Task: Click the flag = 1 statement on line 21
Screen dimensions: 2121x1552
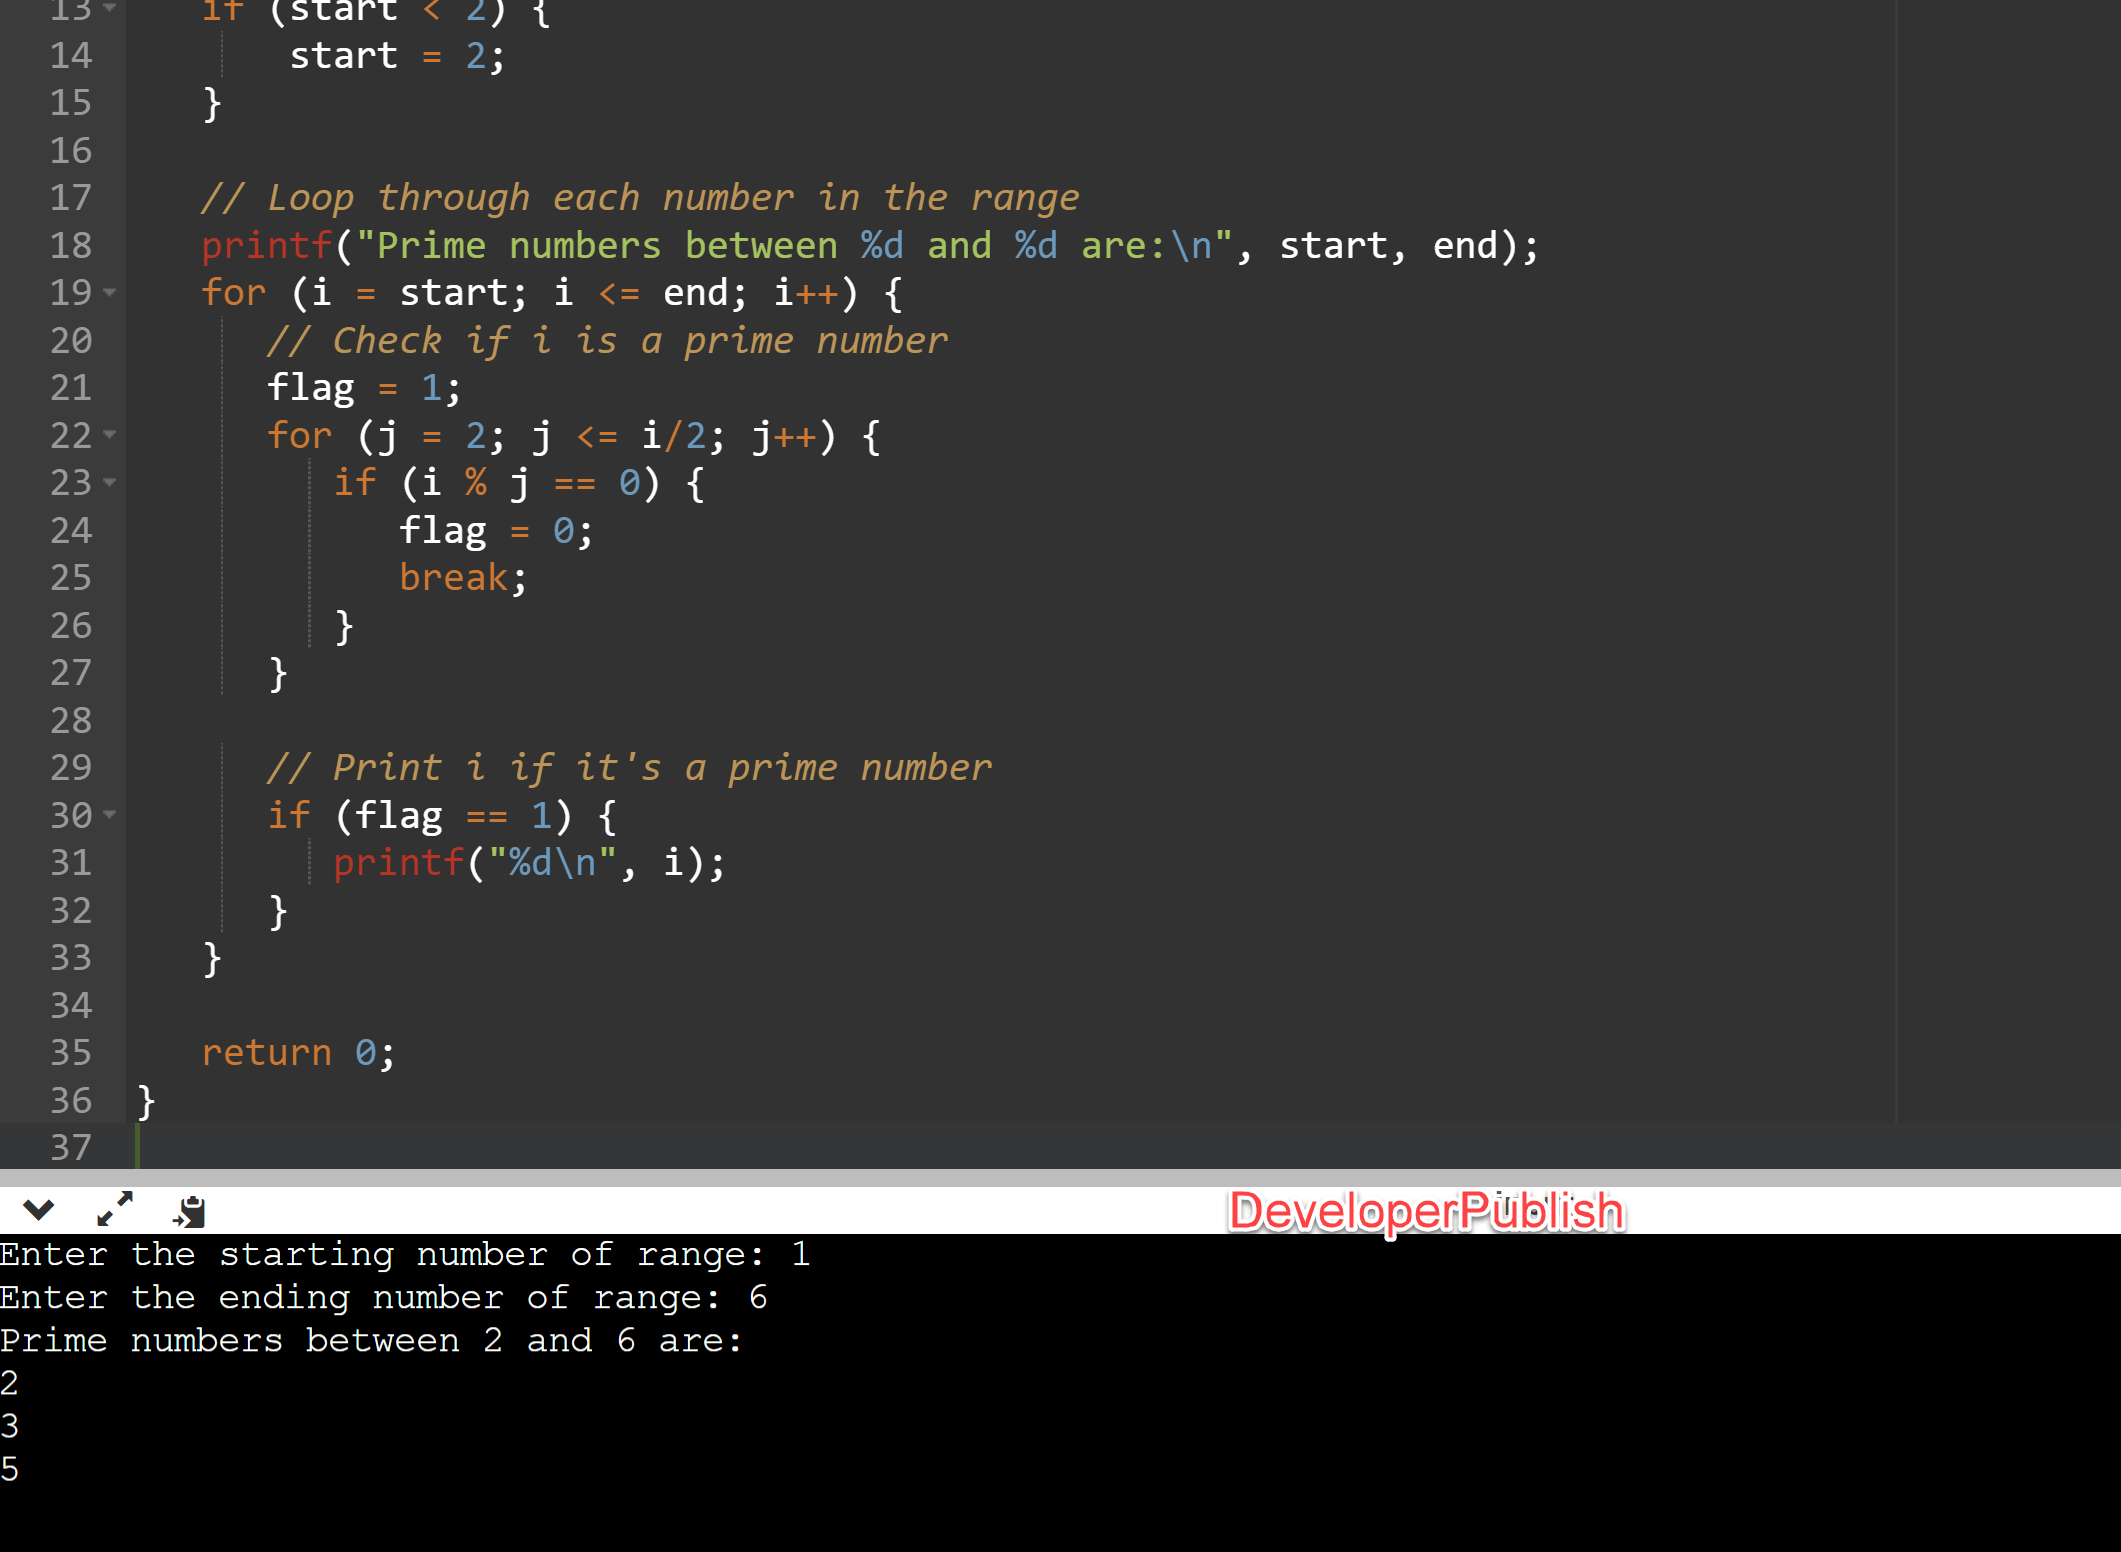Action: pyautogui.click(x=363, y=387)
